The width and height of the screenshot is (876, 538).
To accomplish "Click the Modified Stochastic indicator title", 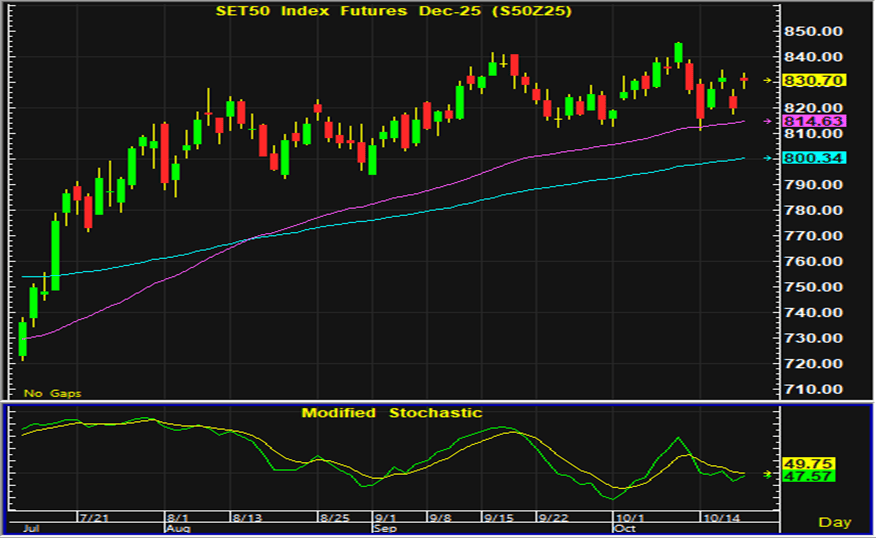I will [392, 413].
